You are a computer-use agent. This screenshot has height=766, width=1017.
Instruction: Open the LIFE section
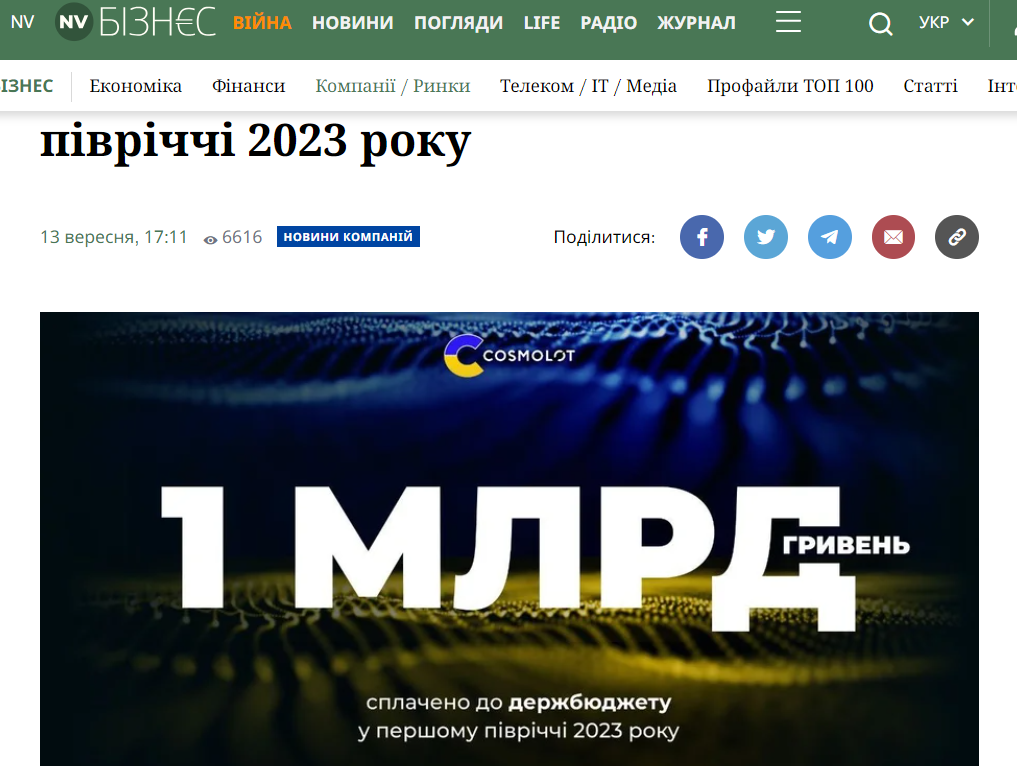[x=542, y=23]
